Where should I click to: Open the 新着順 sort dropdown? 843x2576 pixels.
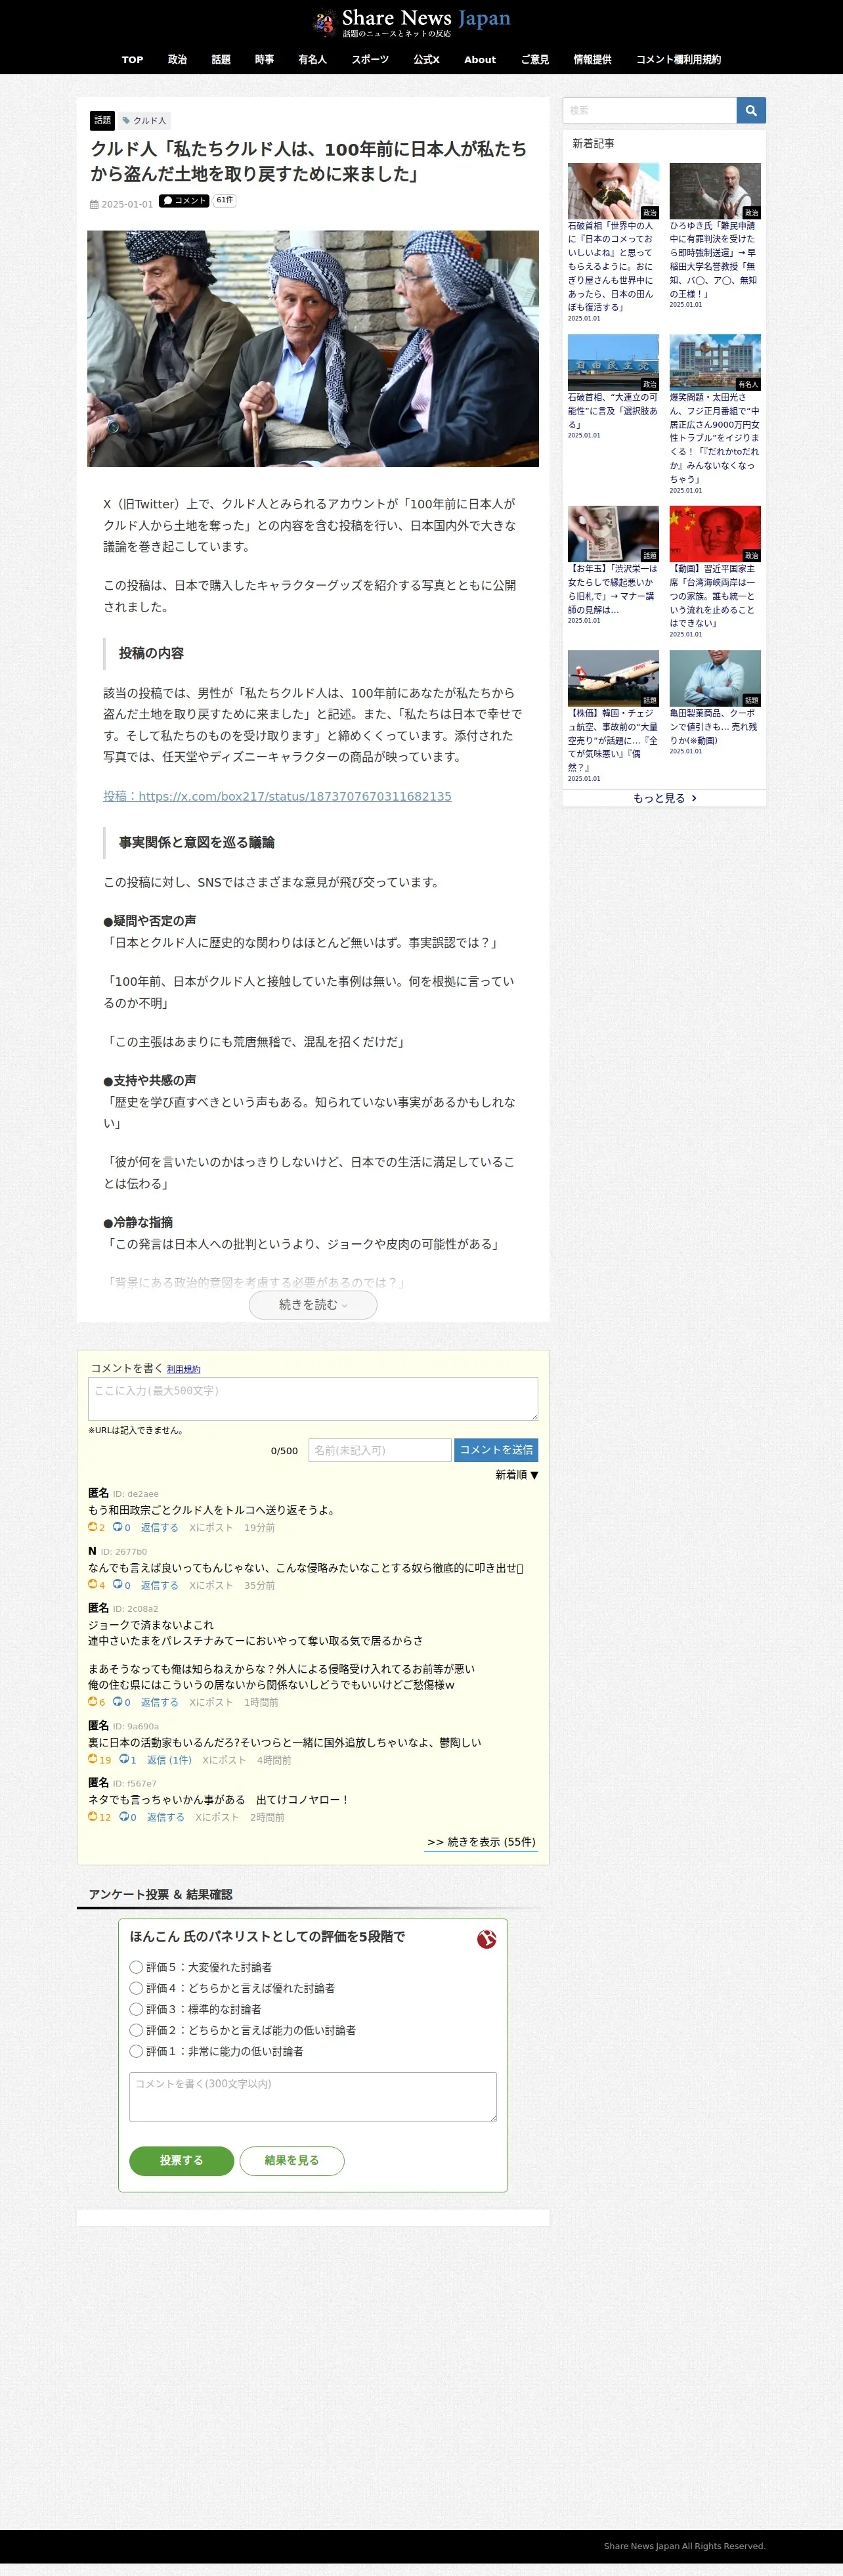point(517,1475)
